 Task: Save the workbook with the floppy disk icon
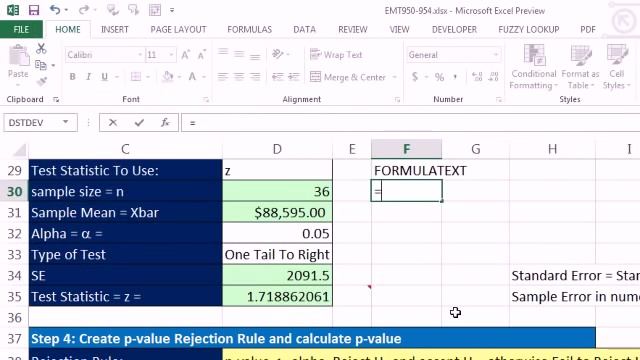pos(33,10)
